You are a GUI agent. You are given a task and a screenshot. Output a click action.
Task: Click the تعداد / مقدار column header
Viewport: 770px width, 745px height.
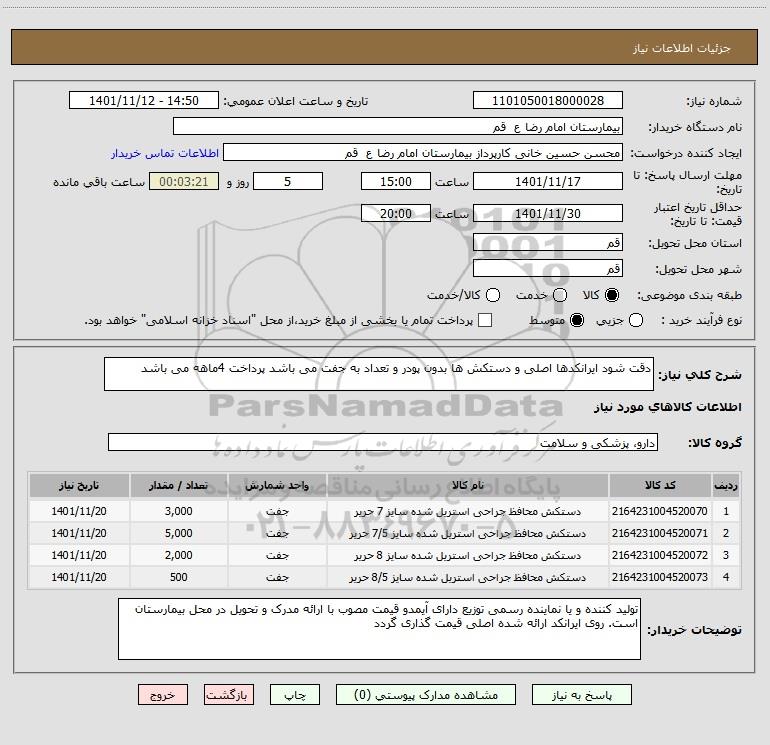[179, 486]
